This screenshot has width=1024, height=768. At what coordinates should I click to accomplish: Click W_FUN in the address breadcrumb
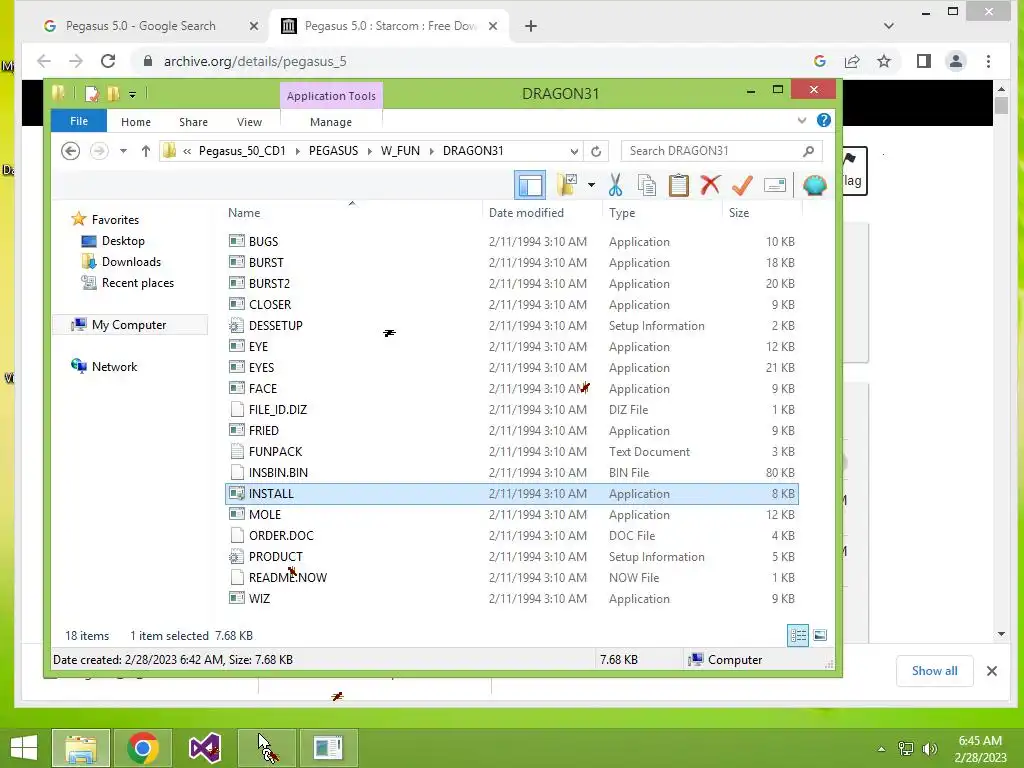pos(400,151)
